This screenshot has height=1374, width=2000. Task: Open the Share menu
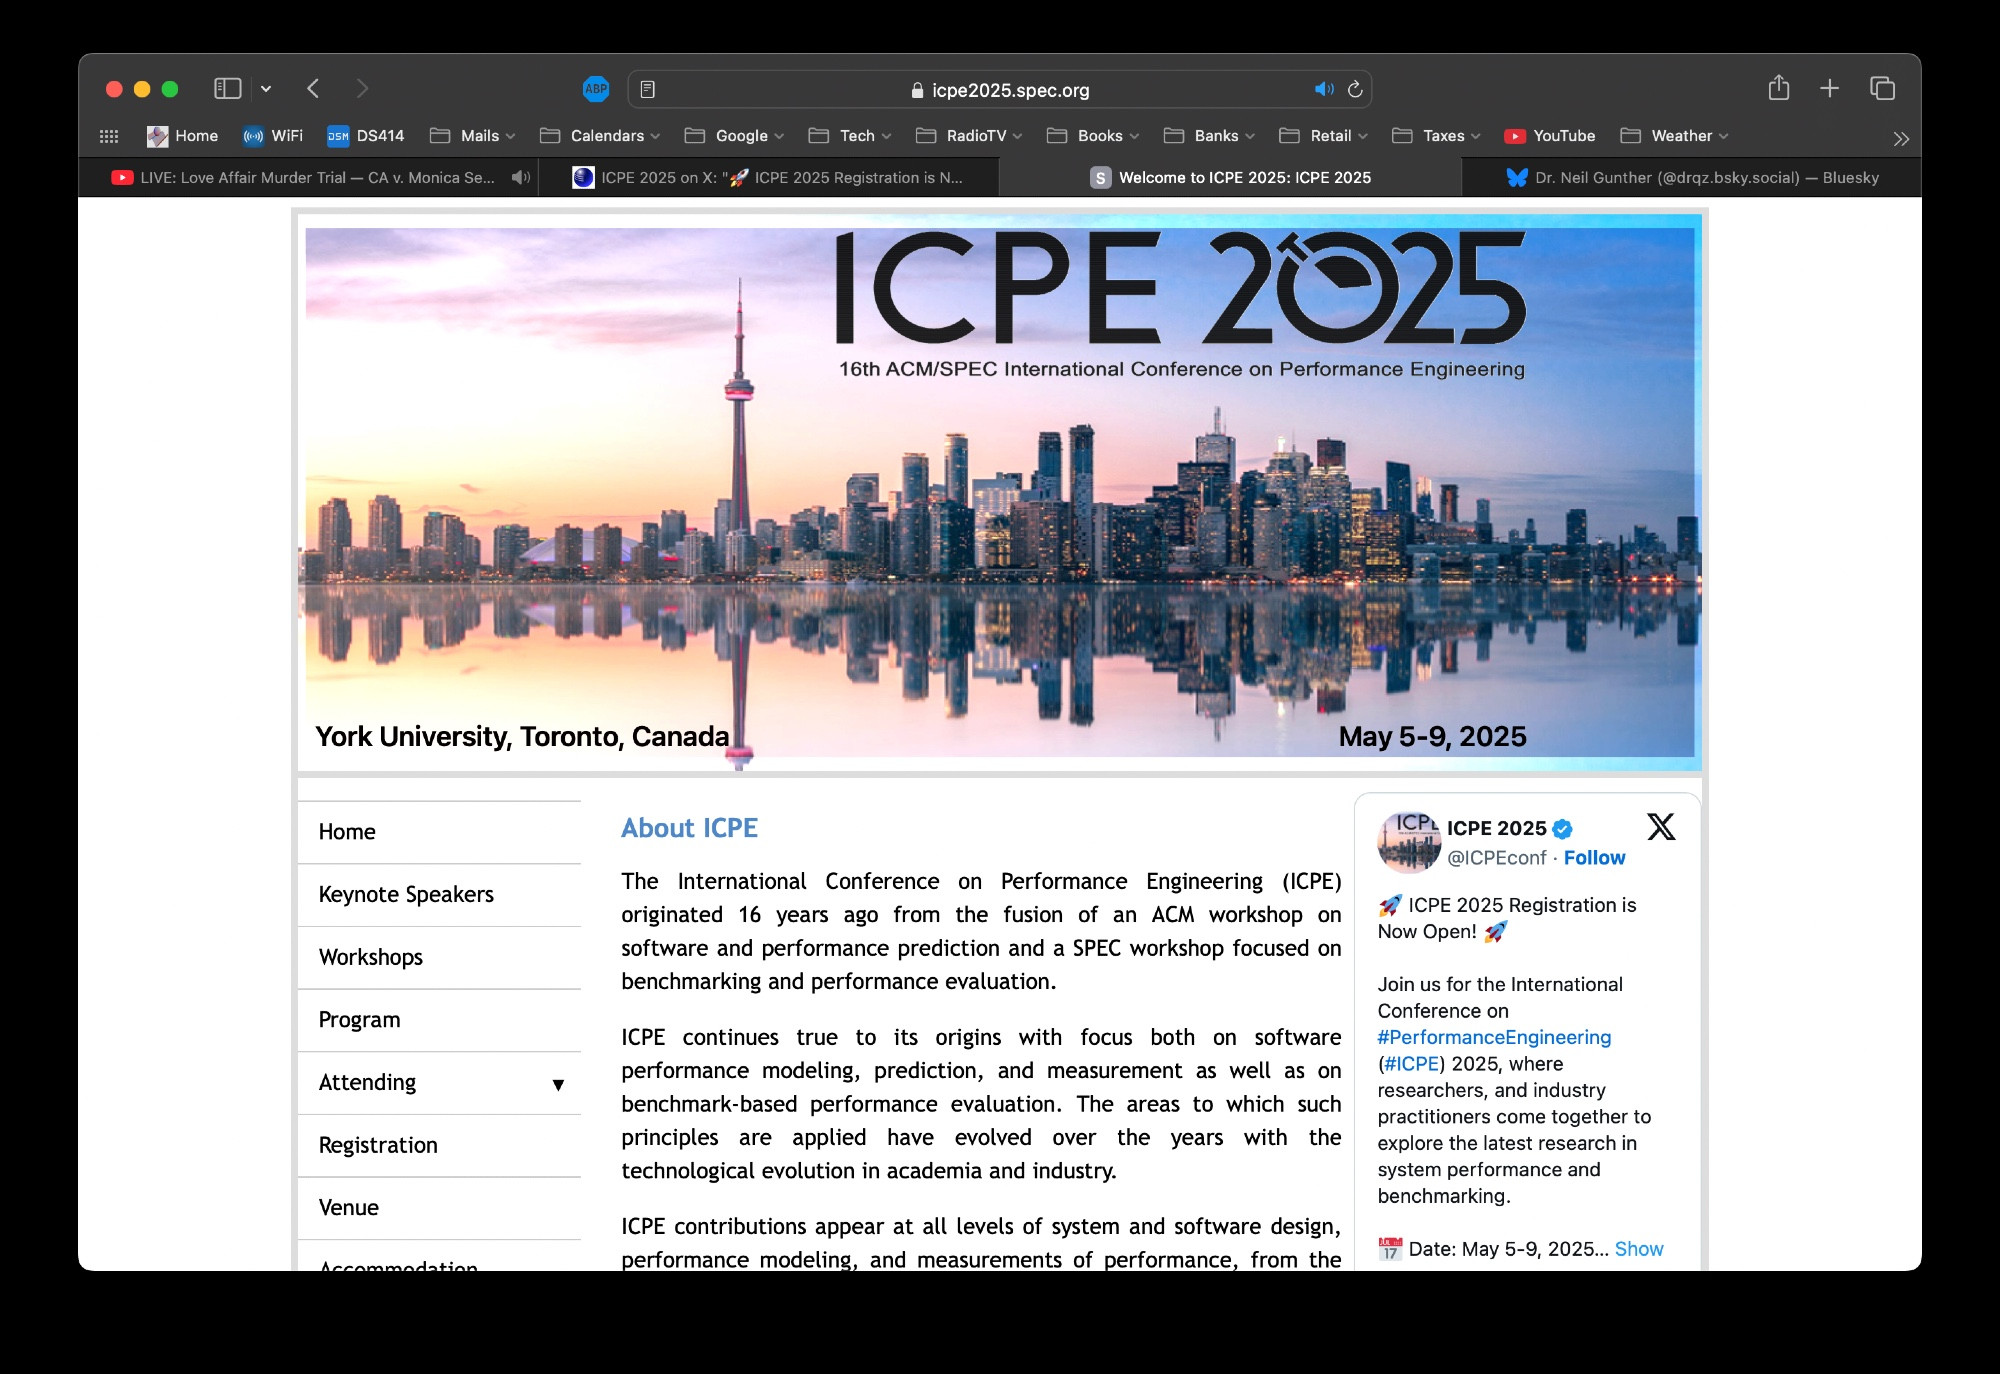[x=1778, y=88]
